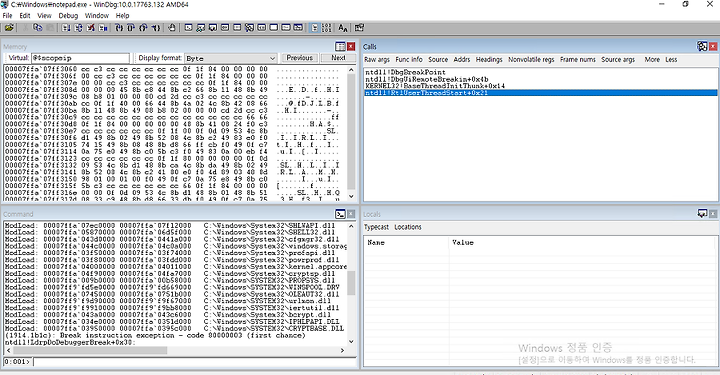Viewport: 720px width, 375px height.
Task: Click the Copy toolbar icon
Action: point(38,28)
